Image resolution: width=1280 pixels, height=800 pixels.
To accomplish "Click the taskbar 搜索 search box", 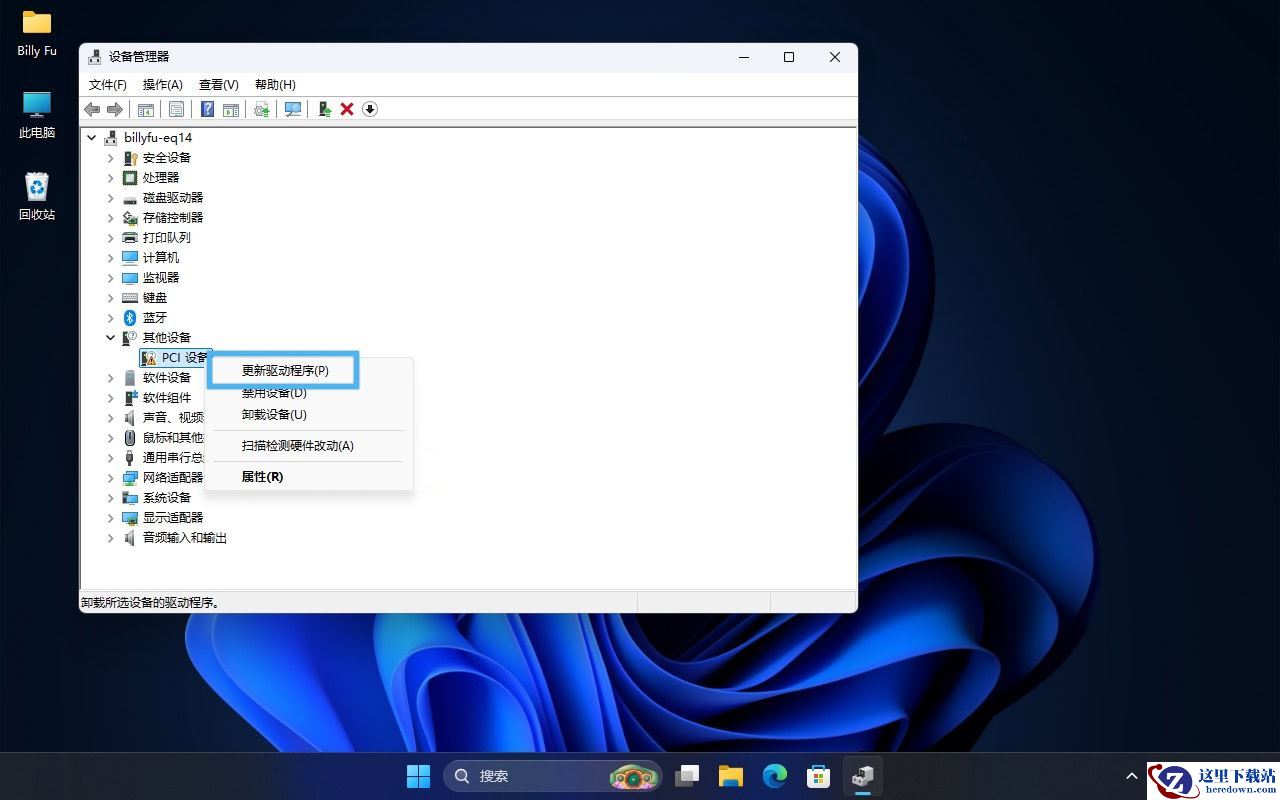I will 552,776.
